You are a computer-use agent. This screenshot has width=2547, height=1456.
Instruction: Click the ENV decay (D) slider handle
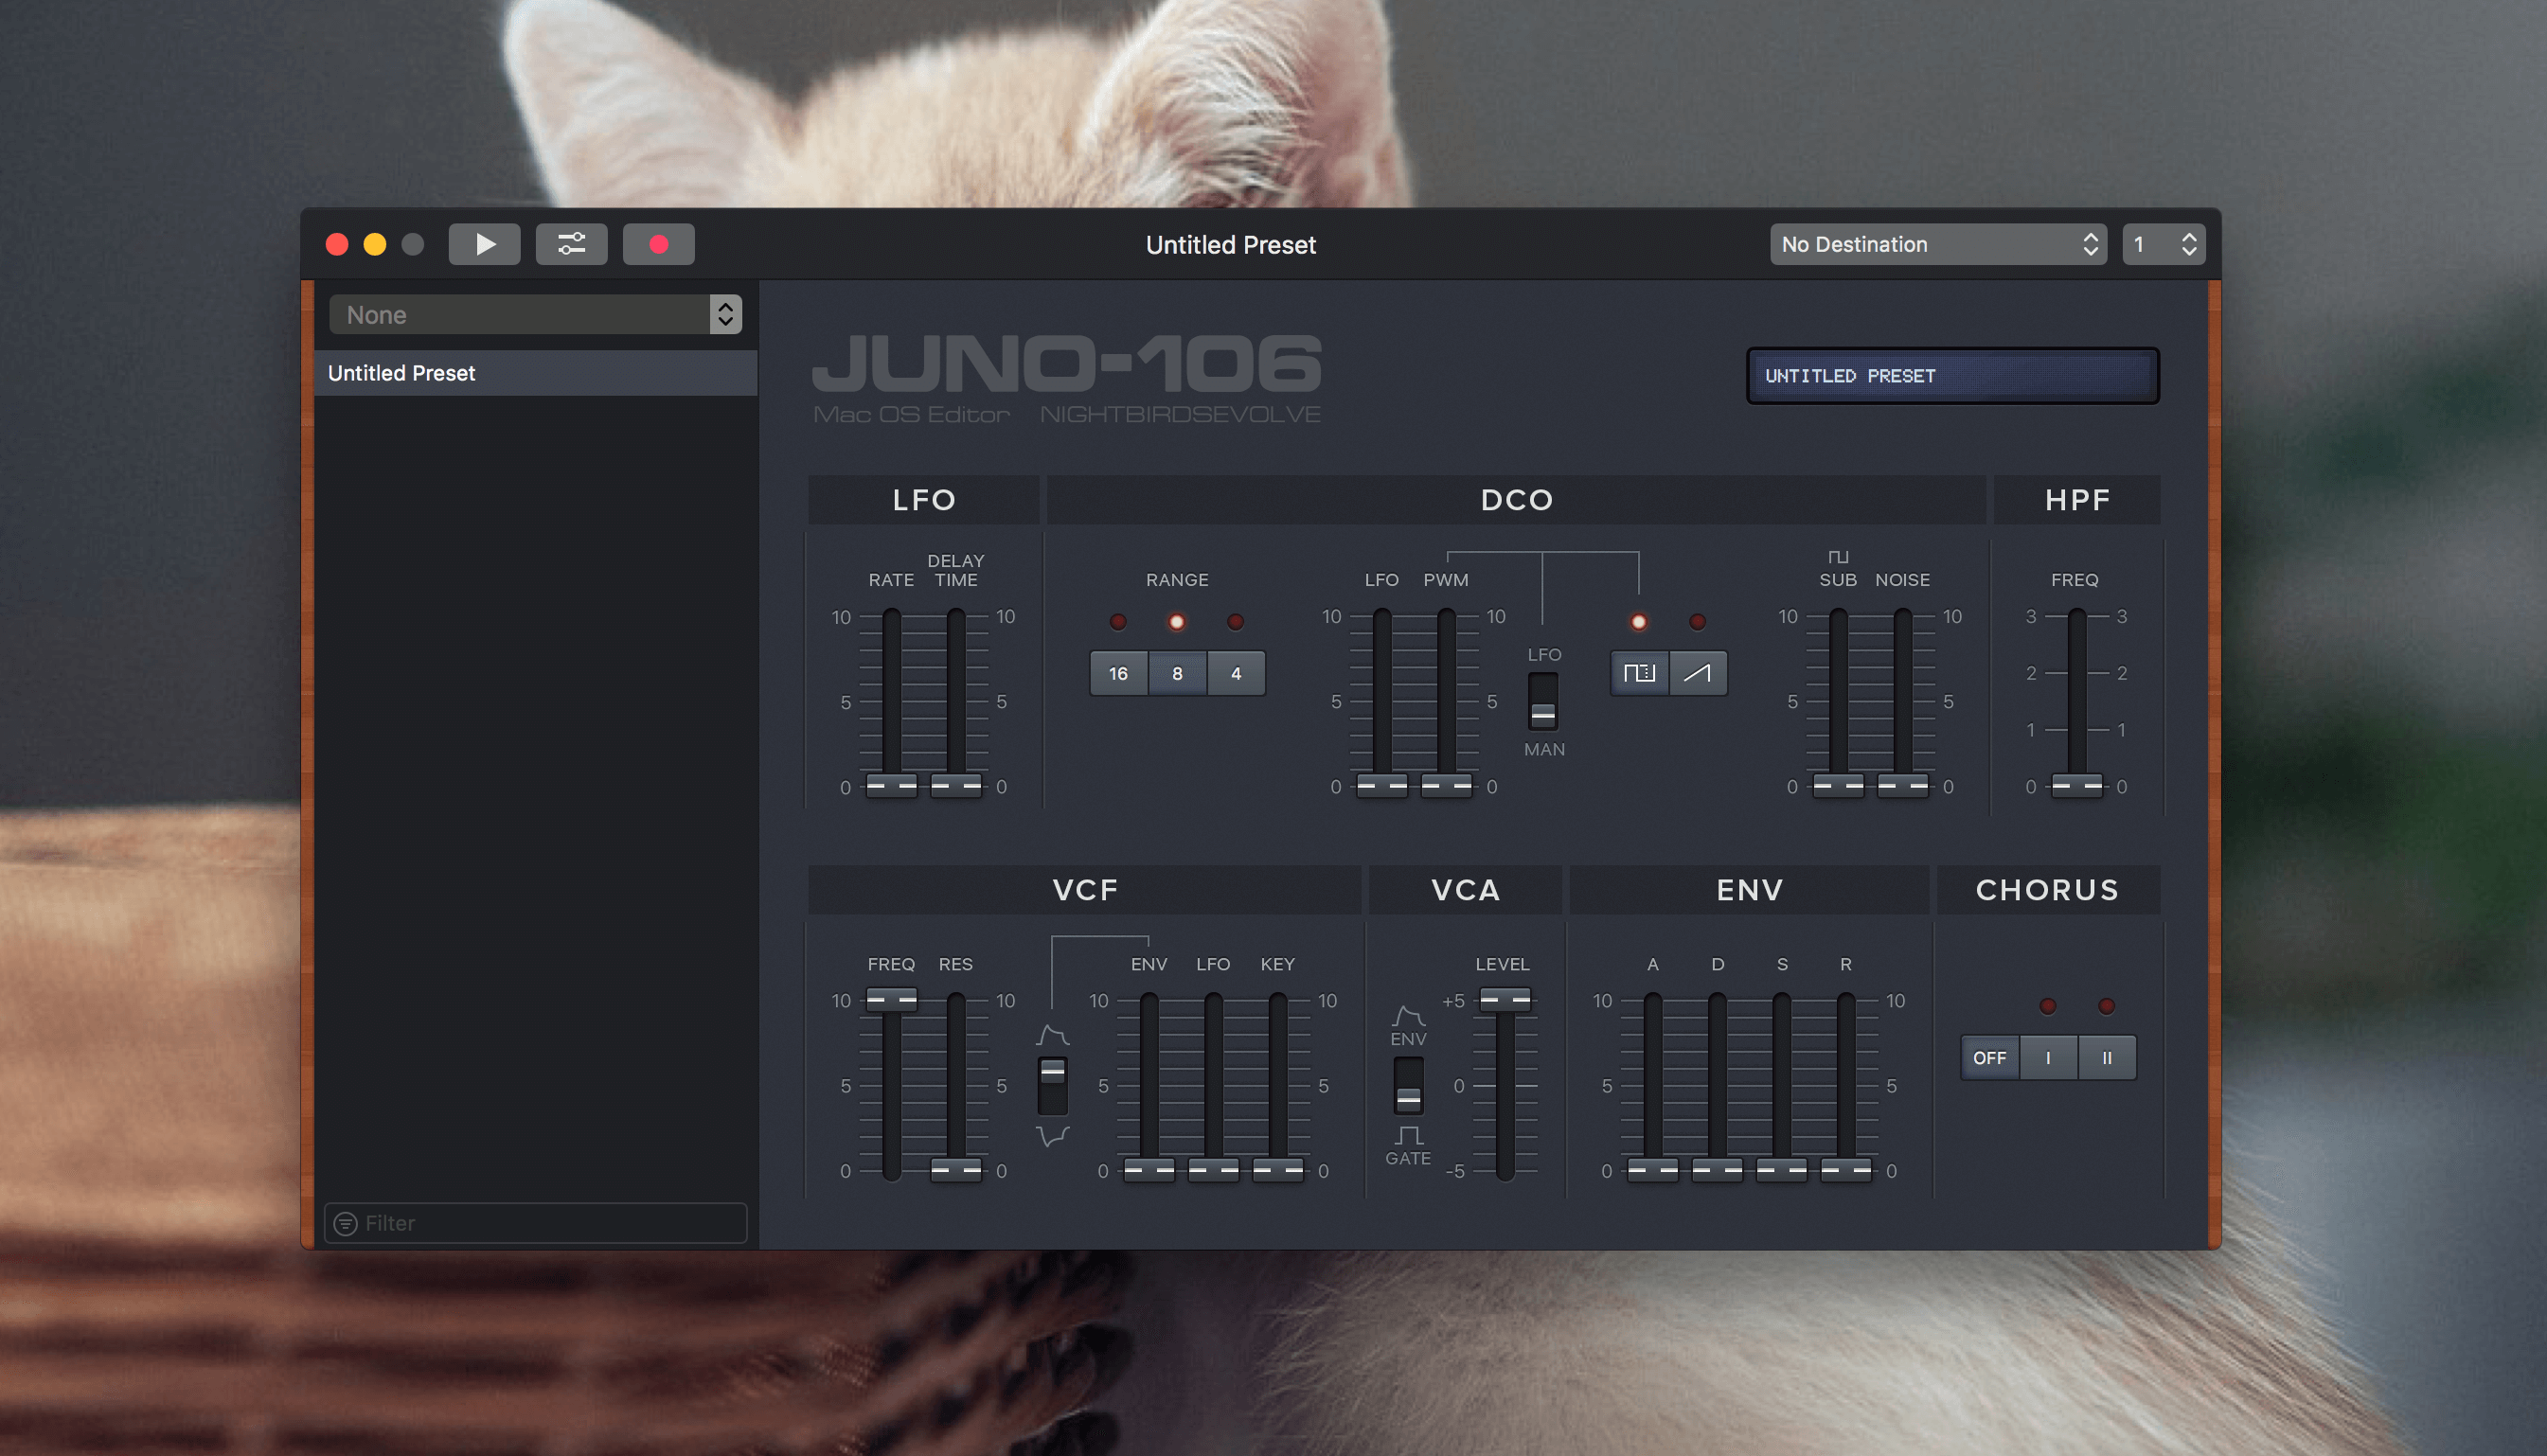(x=1717, y=1169)
